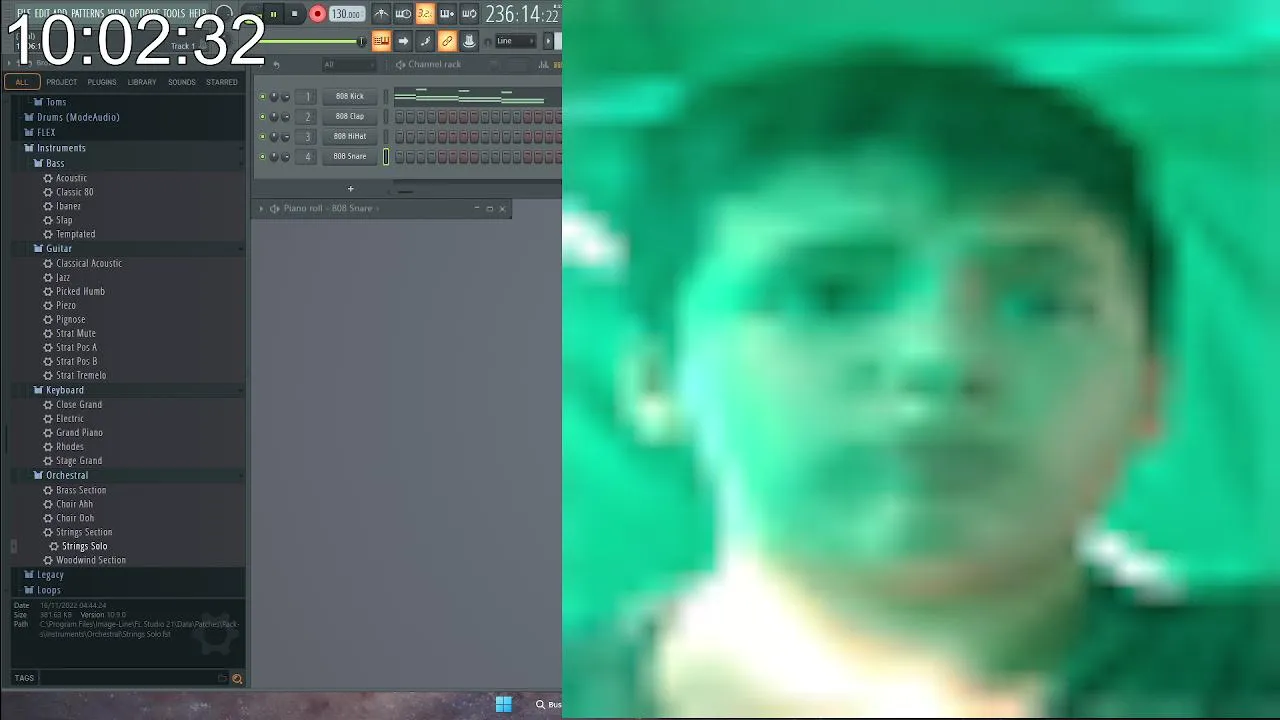1280x720 pixels.
Task: Mute the 808 Snare channel
Action: pos(262,157)
